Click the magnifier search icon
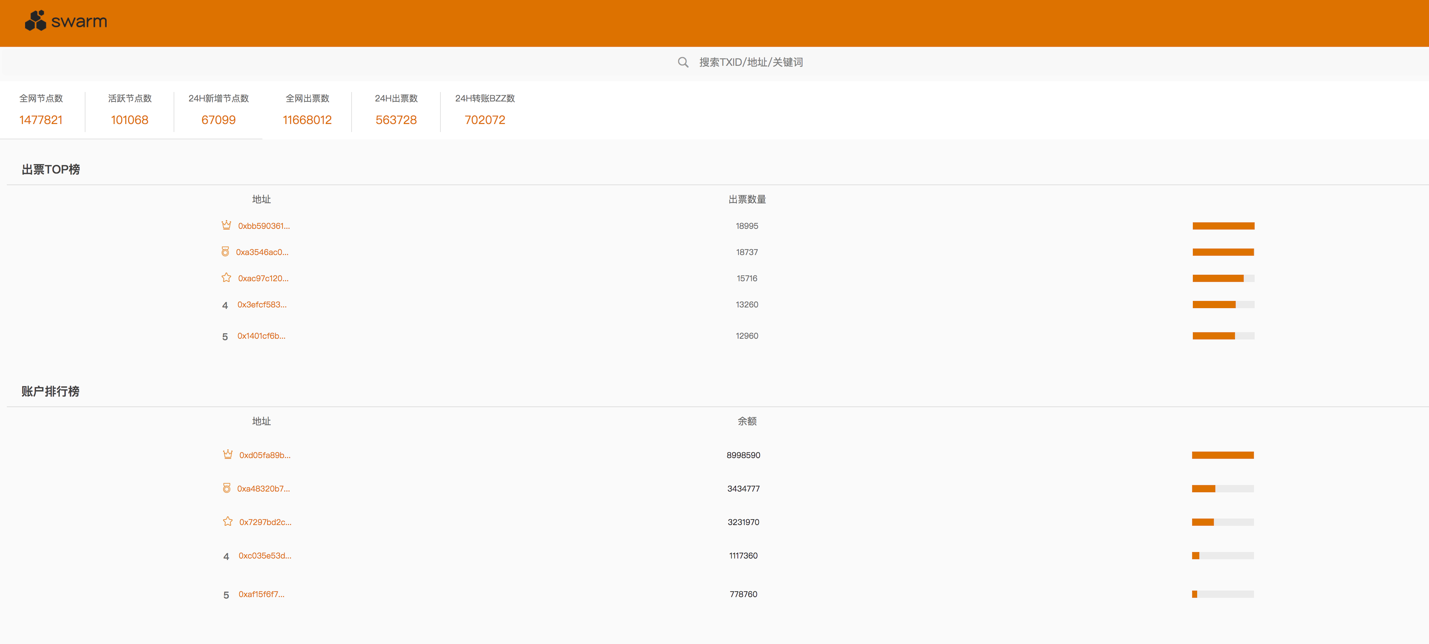Screen dimensions: 1429x644 683,62
